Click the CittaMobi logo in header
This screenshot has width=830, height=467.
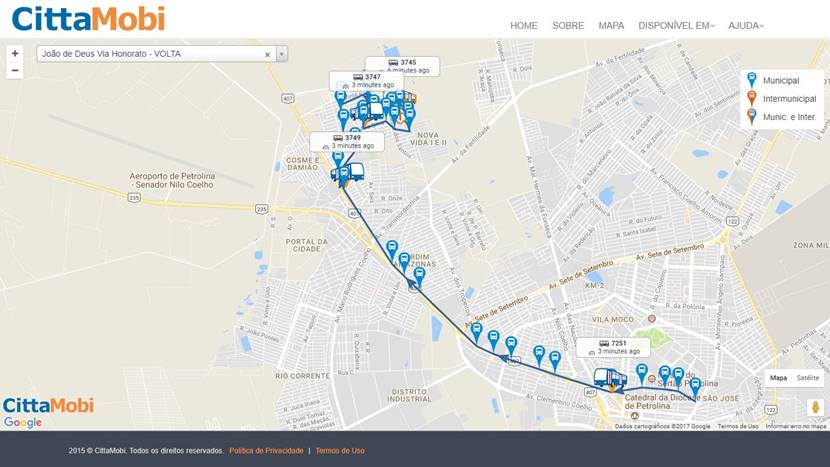tap(88, 19)
